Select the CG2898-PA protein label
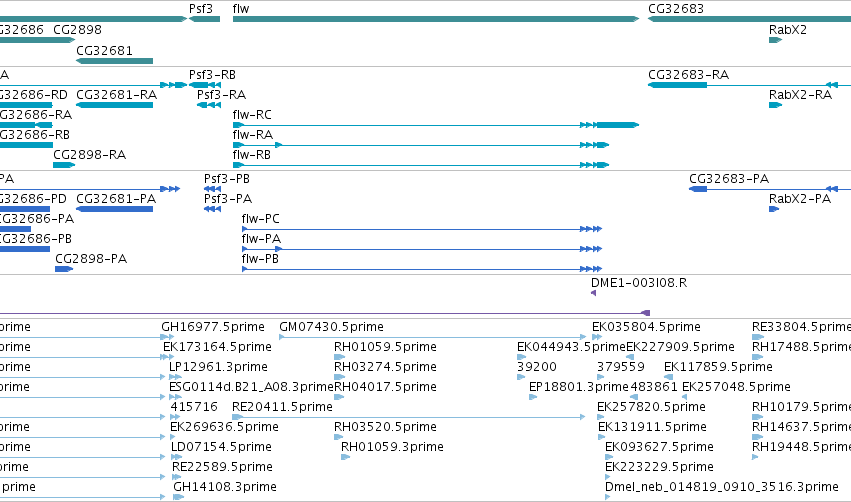The width and height of the screenshot is (851, 502). (x=91, y=259)
